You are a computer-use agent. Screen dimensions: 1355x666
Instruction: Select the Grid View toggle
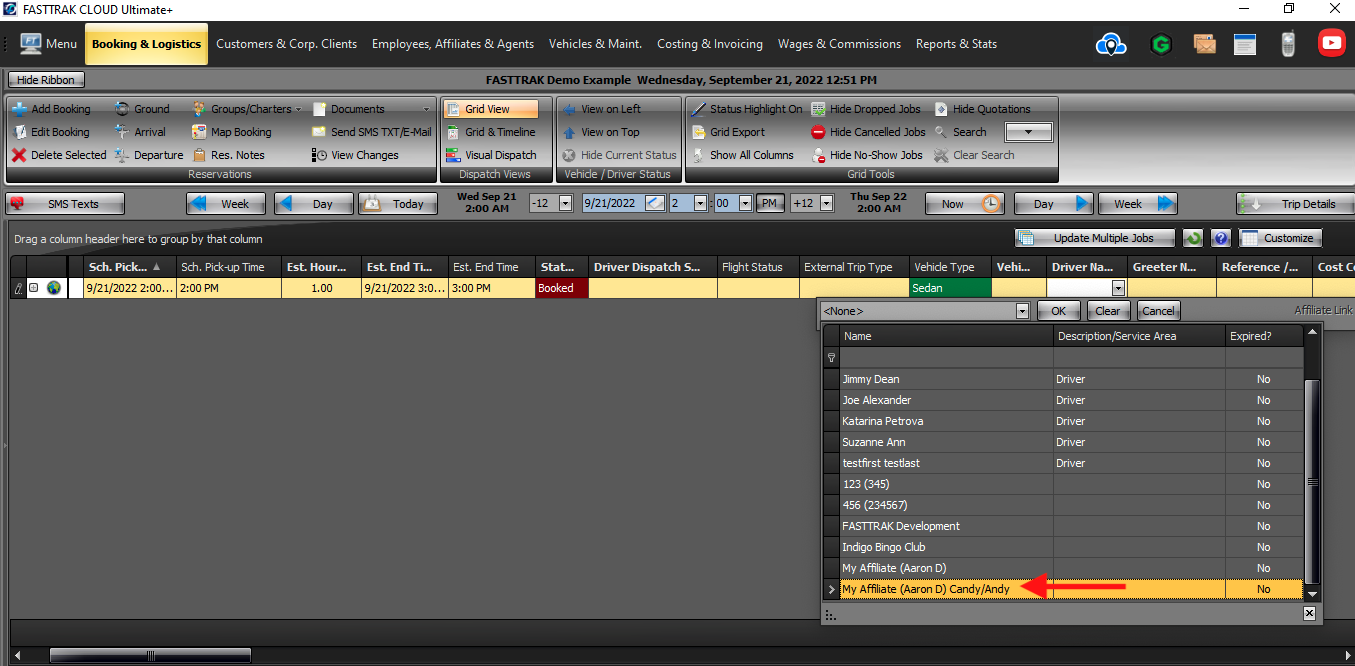pyautogui.click(x=490, y=109)
